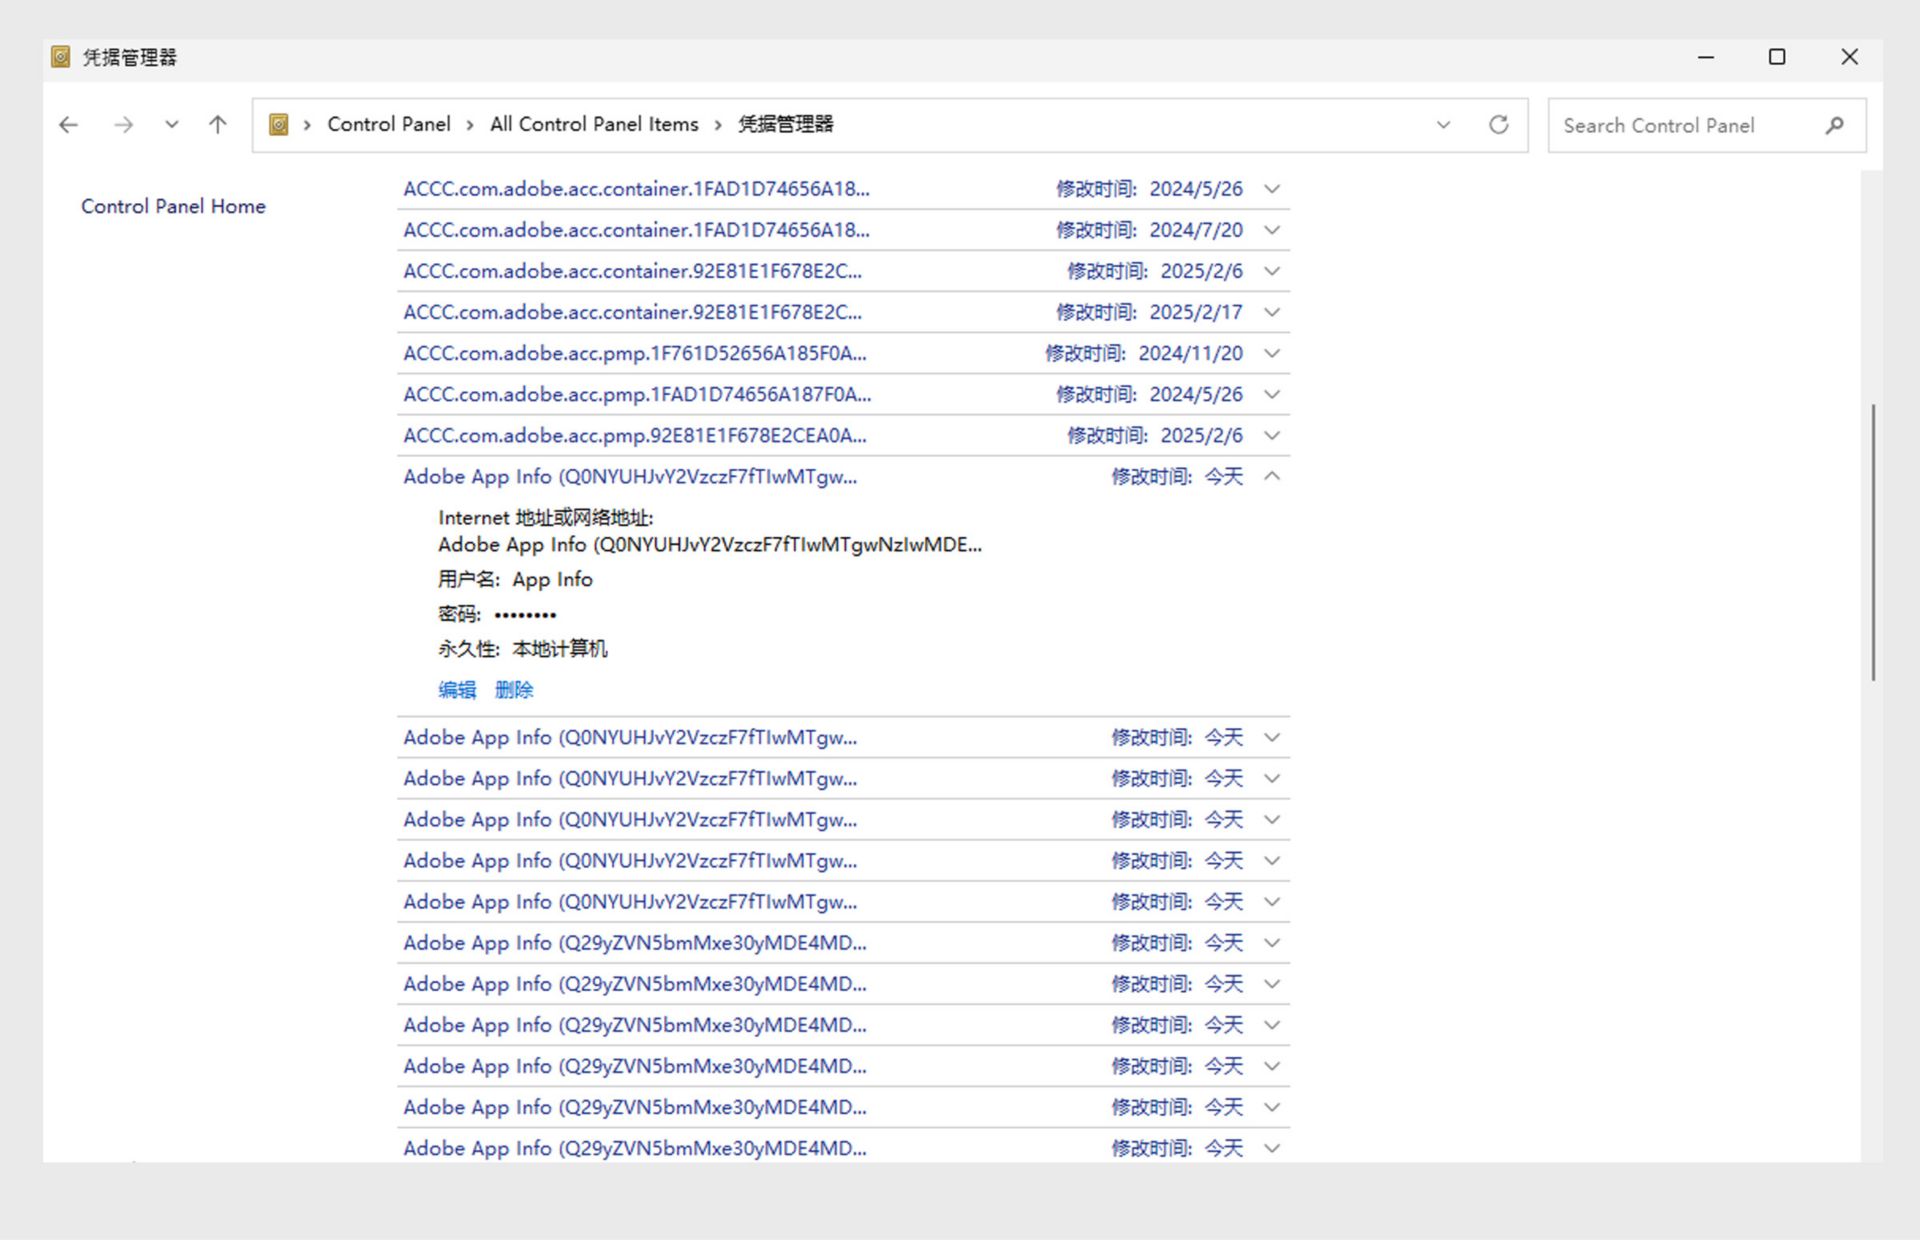Open the Control Panel Home link

(x=173, y=207)
